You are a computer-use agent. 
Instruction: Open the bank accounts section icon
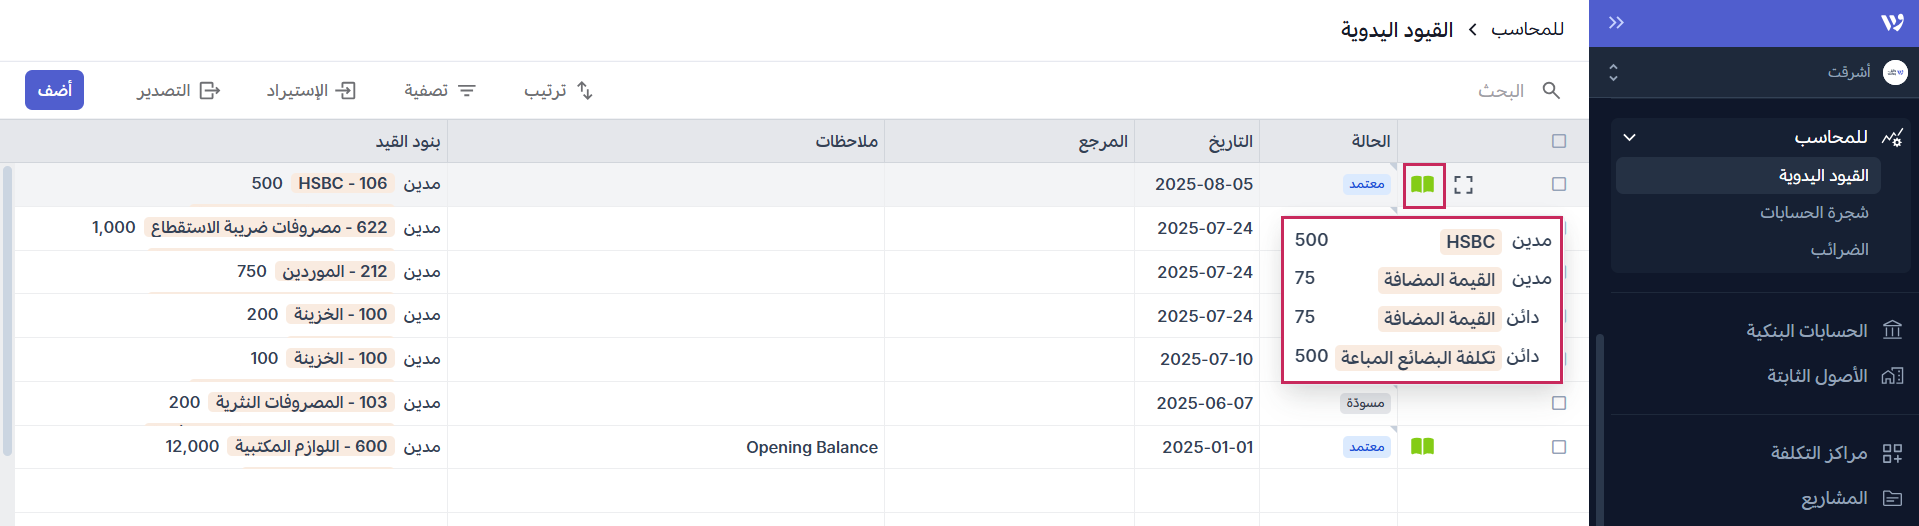[x=1892, y=330]
